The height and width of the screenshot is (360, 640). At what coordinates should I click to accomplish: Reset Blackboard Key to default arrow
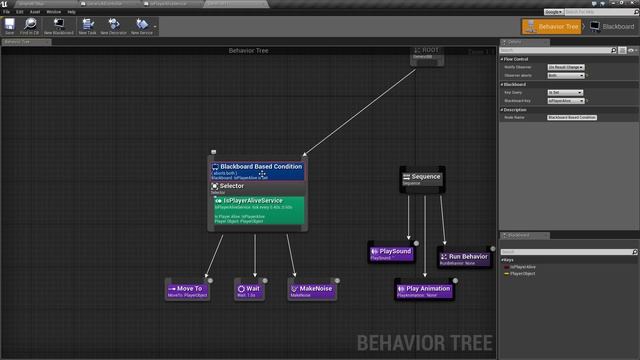pyautogui.click(x=587, y=101)
